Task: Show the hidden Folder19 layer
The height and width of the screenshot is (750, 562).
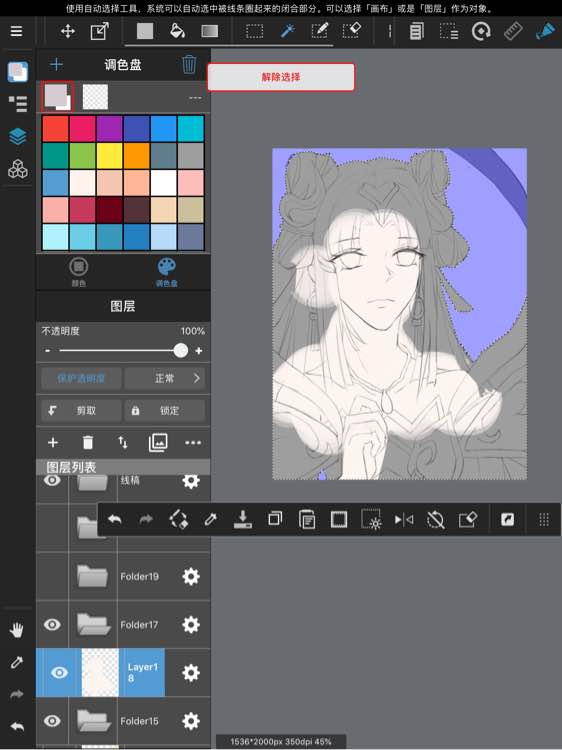Action: coord(52,576)
